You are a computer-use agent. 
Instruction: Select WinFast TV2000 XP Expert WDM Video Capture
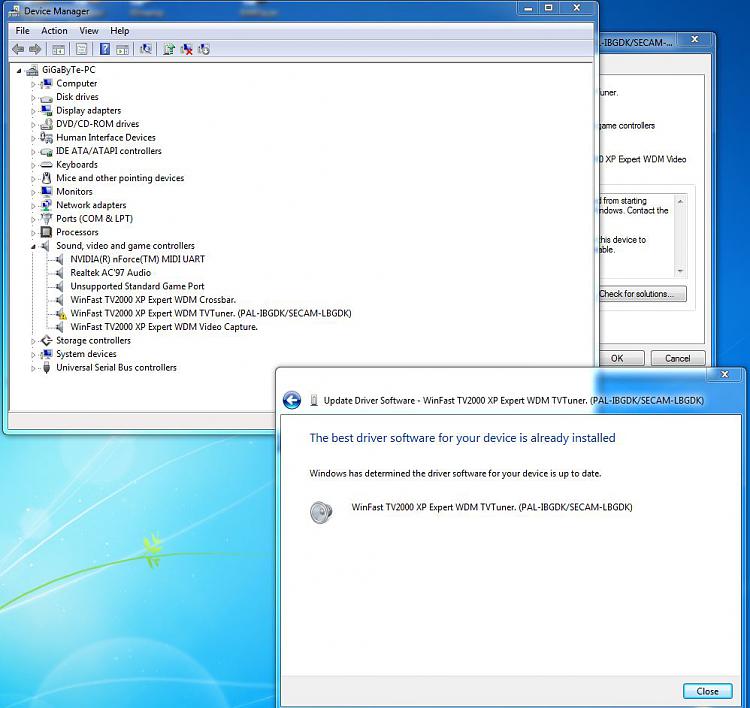pos(164,327)
